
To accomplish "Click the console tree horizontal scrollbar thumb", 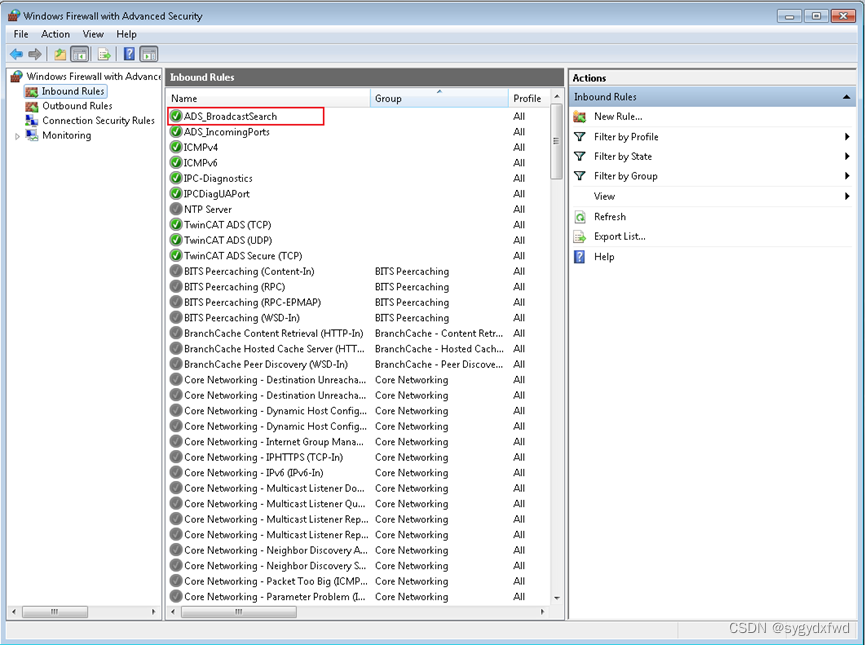I will pos(54,612).
